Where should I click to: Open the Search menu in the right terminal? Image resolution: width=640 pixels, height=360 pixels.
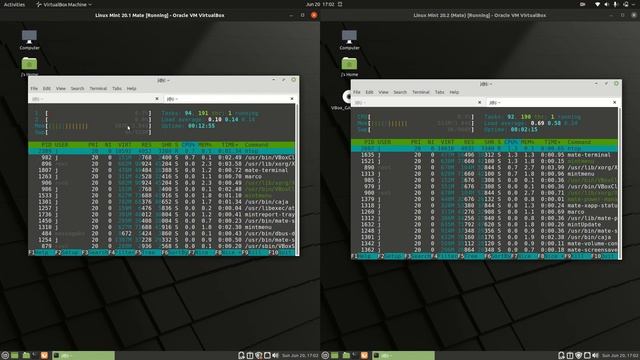pyautogui.click(x=400, y=92)
